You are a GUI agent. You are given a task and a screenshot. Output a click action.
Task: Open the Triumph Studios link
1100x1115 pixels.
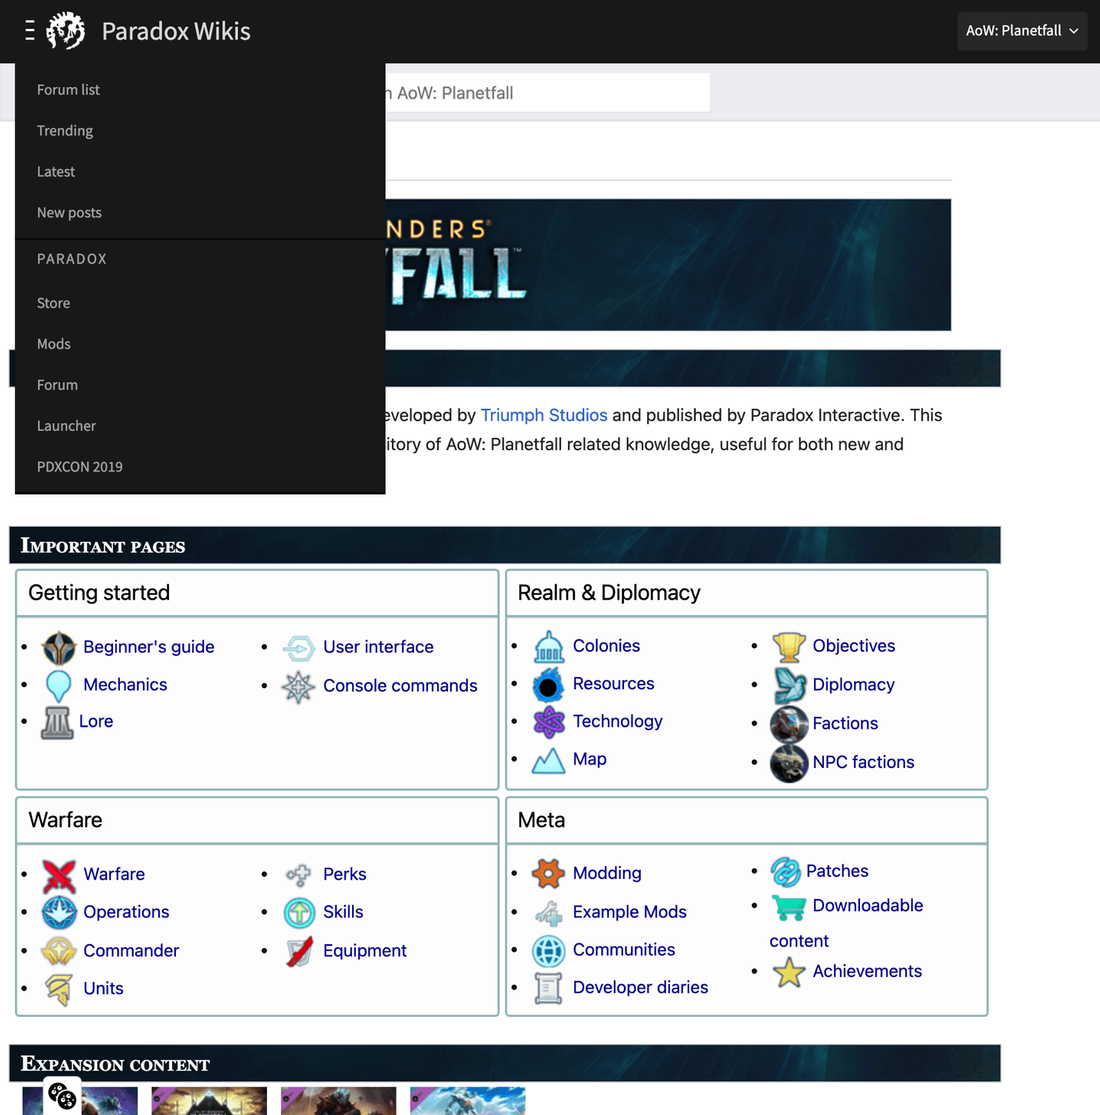click(544, 415)
